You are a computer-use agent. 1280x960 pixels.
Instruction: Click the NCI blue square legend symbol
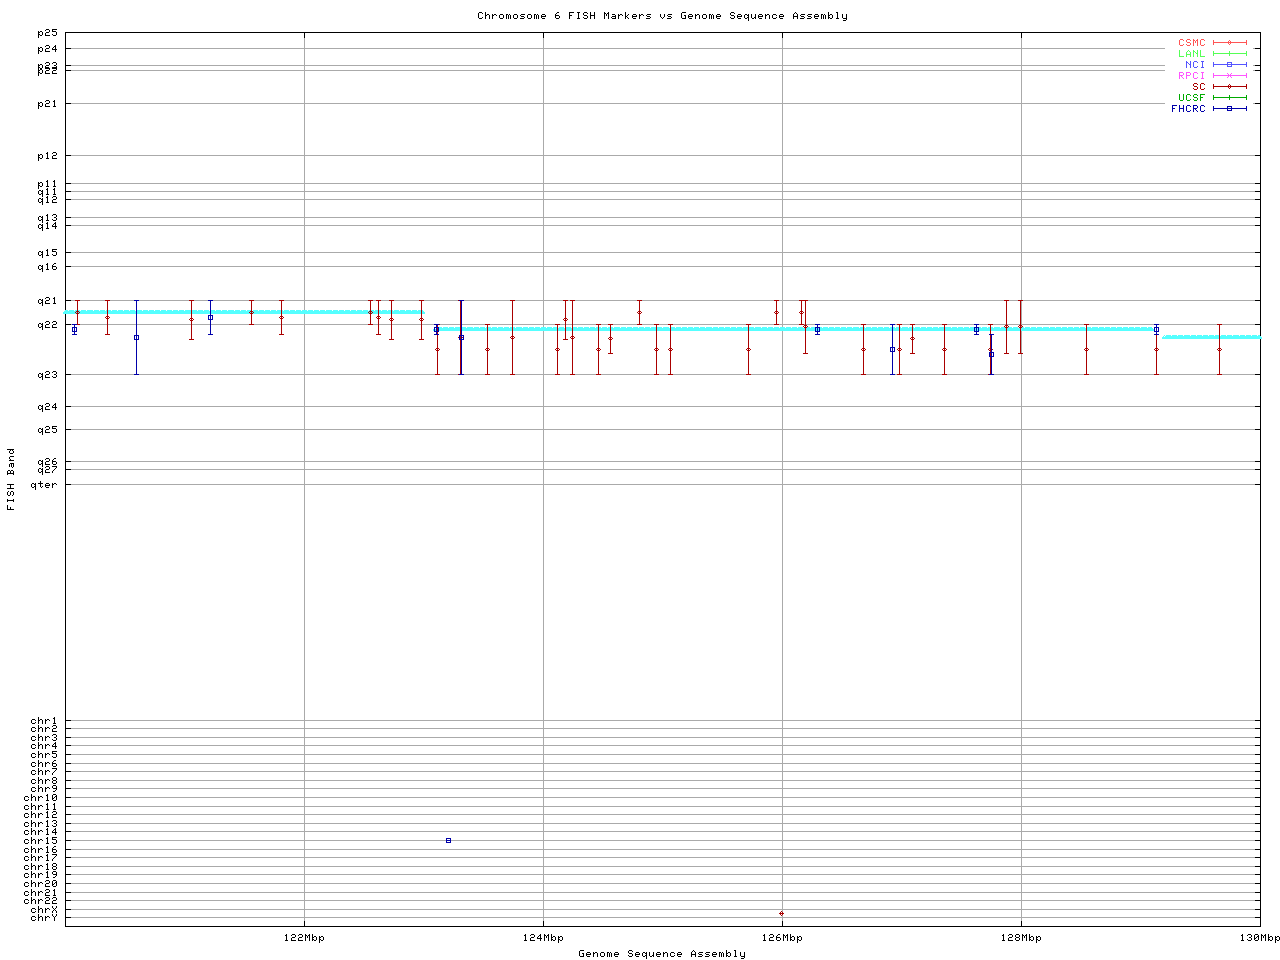pyautogui.click(x=1229, y=65)
